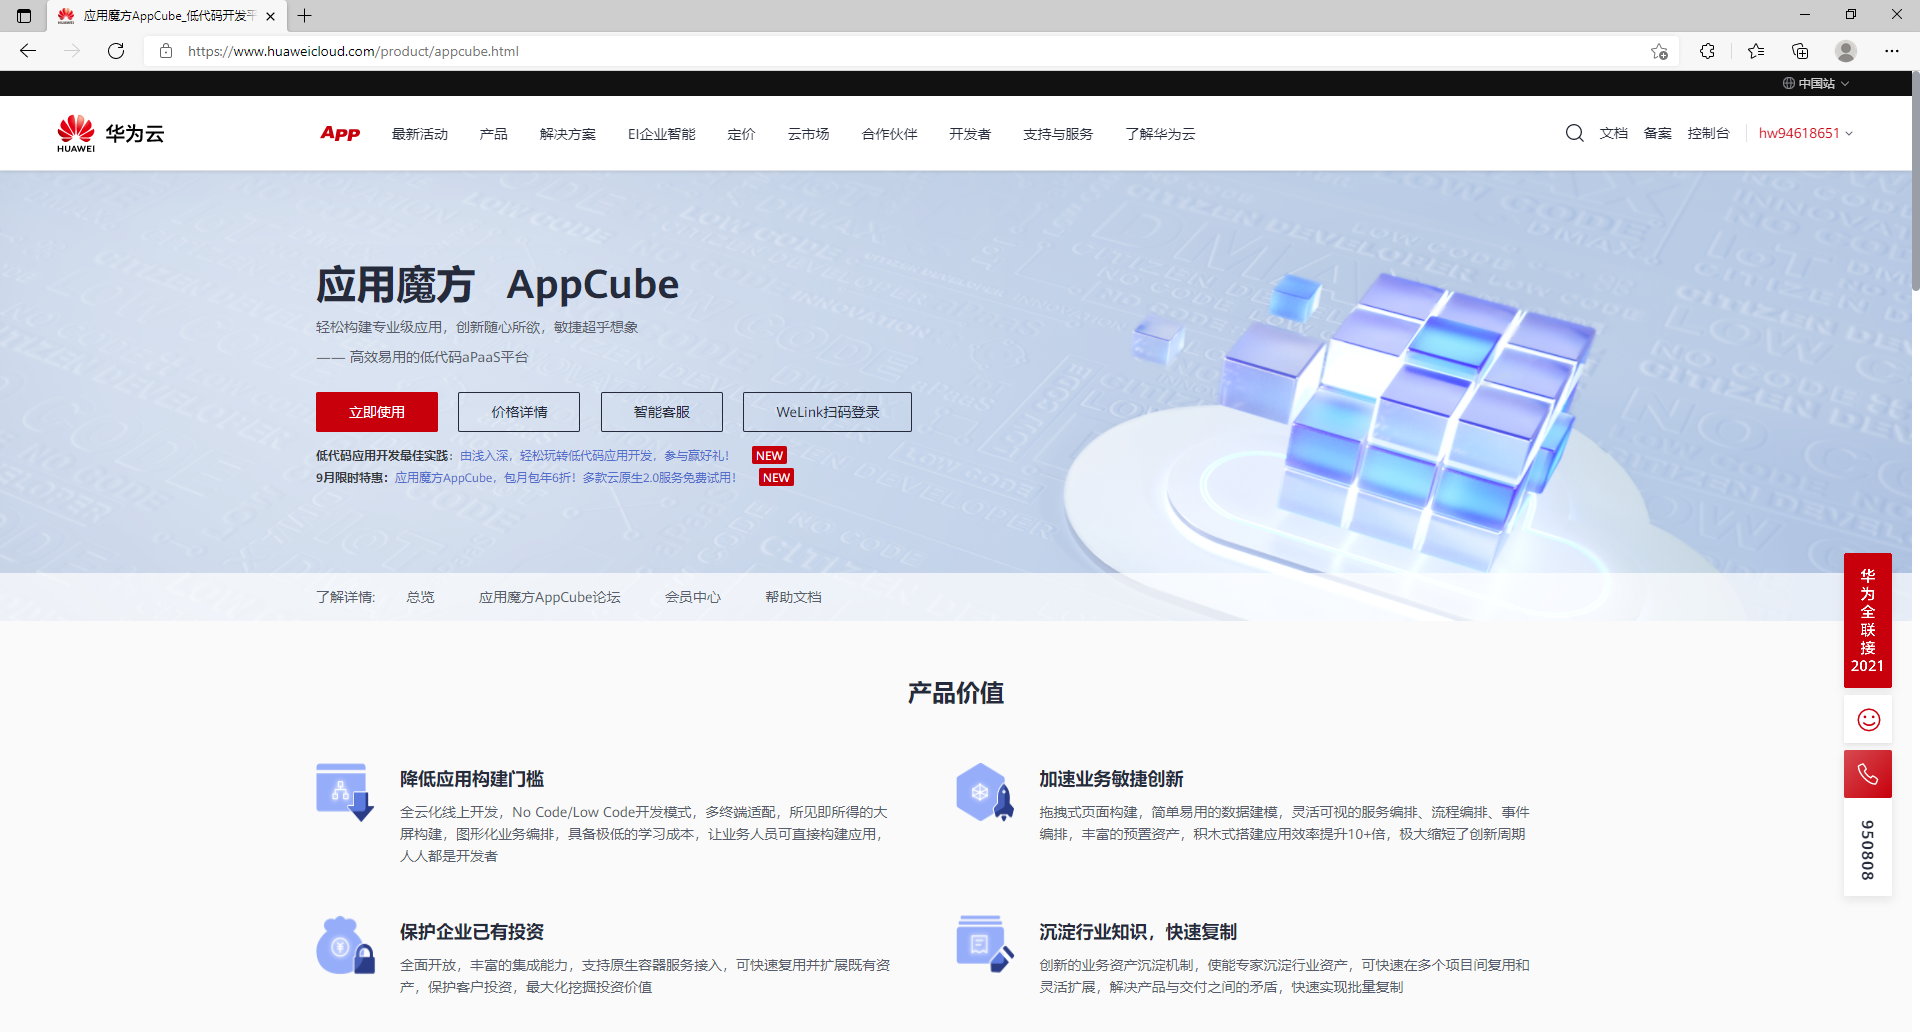Click the 保护企业已有投资 heading

[x=472, y=932]
